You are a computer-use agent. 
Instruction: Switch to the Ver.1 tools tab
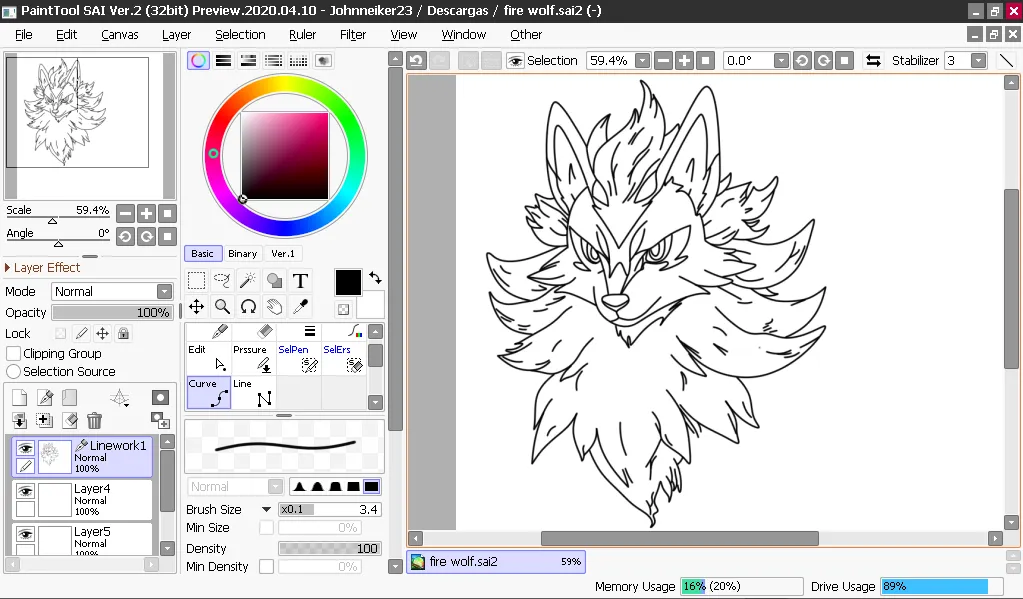point(282,253)
